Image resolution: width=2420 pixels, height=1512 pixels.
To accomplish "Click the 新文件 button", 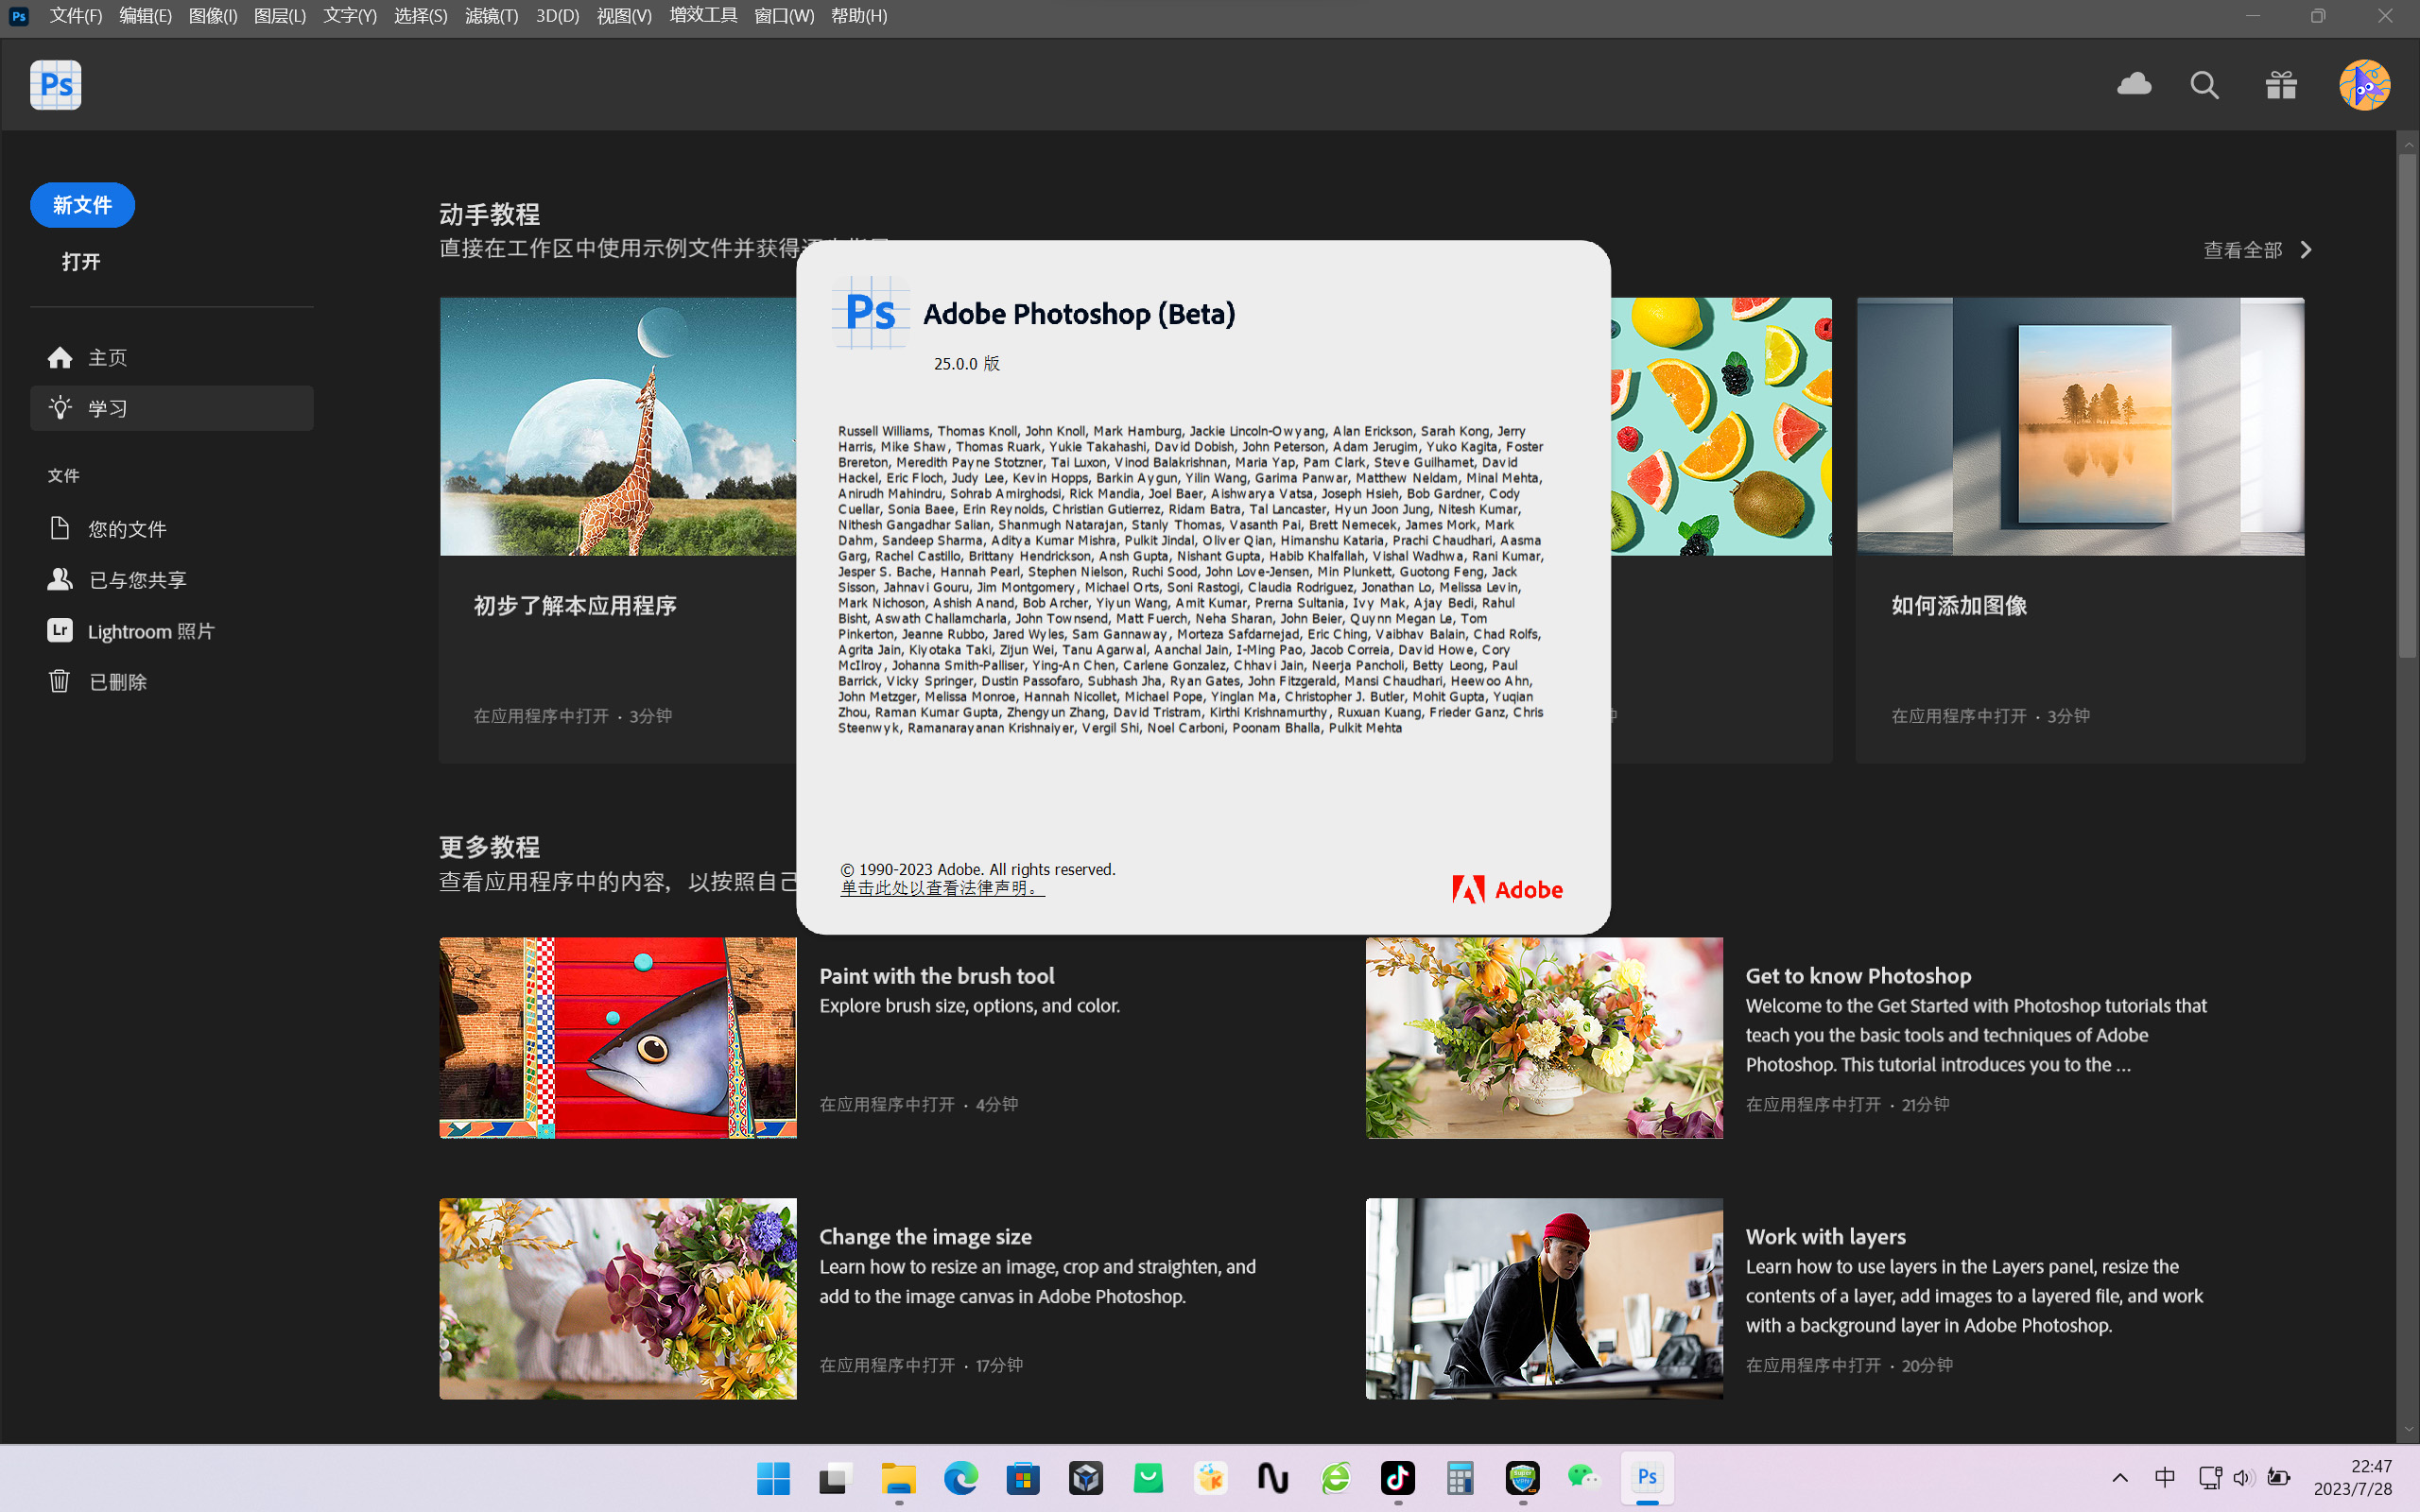I will (x=82, y=205).
